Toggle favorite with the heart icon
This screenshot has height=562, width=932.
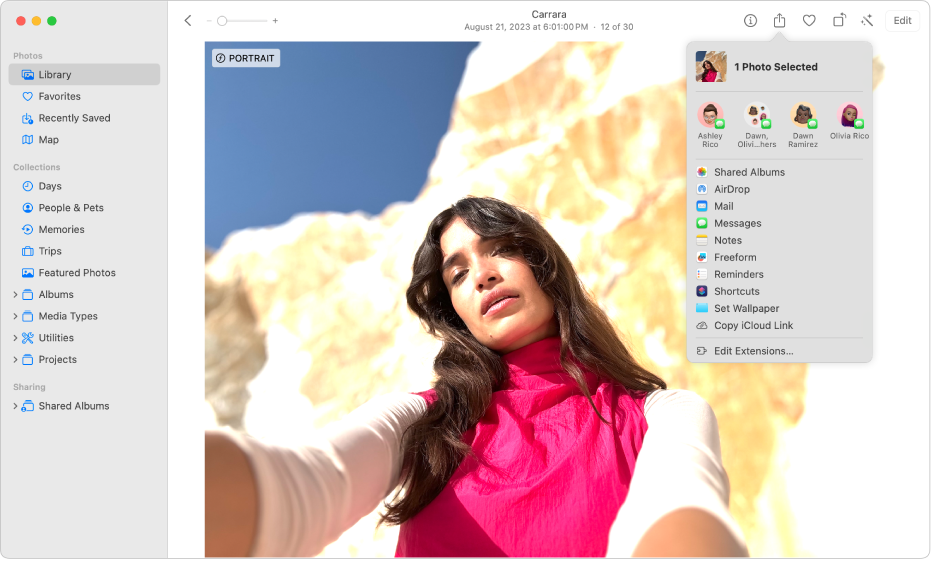coord(809,21)
